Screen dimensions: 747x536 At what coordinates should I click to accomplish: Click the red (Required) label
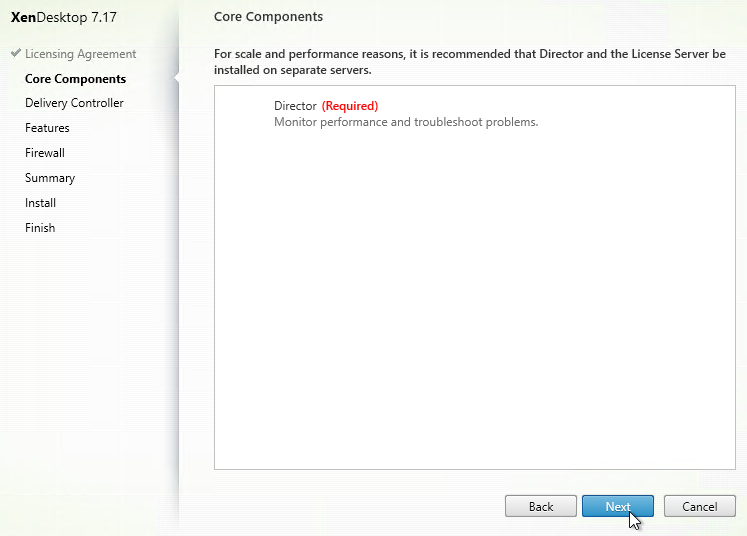pos(350,106)
